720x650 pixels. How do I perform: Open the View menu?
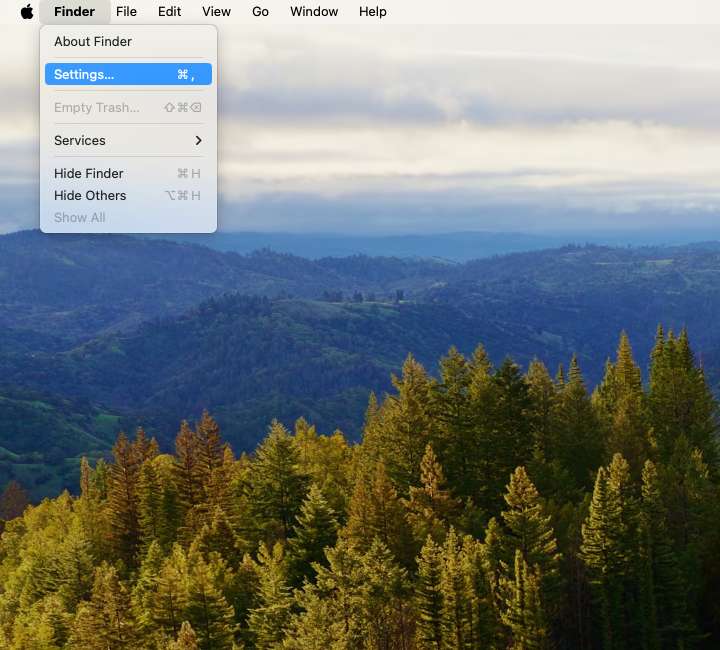pyautogui.click(x=216, y=12)
